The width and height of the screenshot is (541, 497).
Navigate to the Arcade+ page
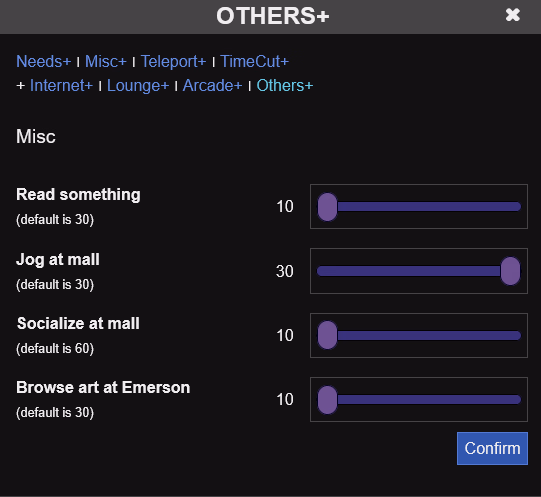tap(212, 86)
